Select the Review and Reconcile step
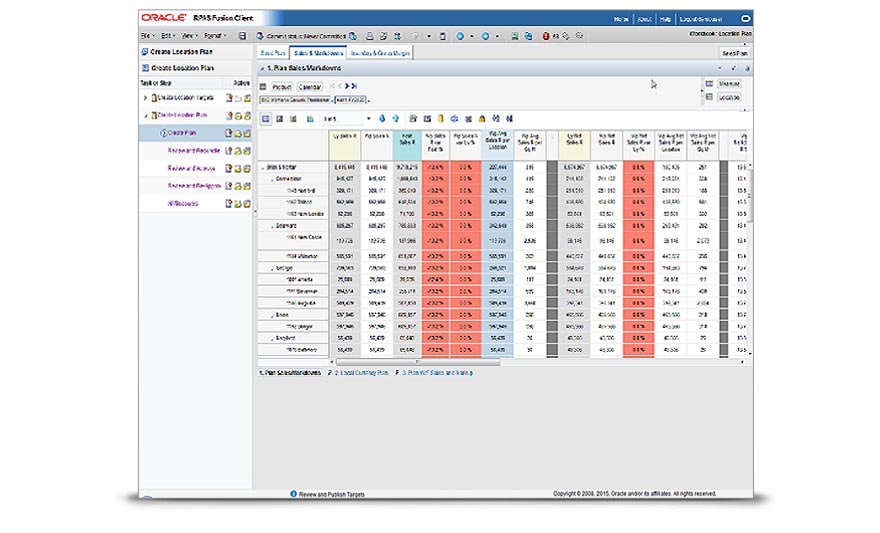The width and height of the screenshot is (880, 533). (195, 150)
